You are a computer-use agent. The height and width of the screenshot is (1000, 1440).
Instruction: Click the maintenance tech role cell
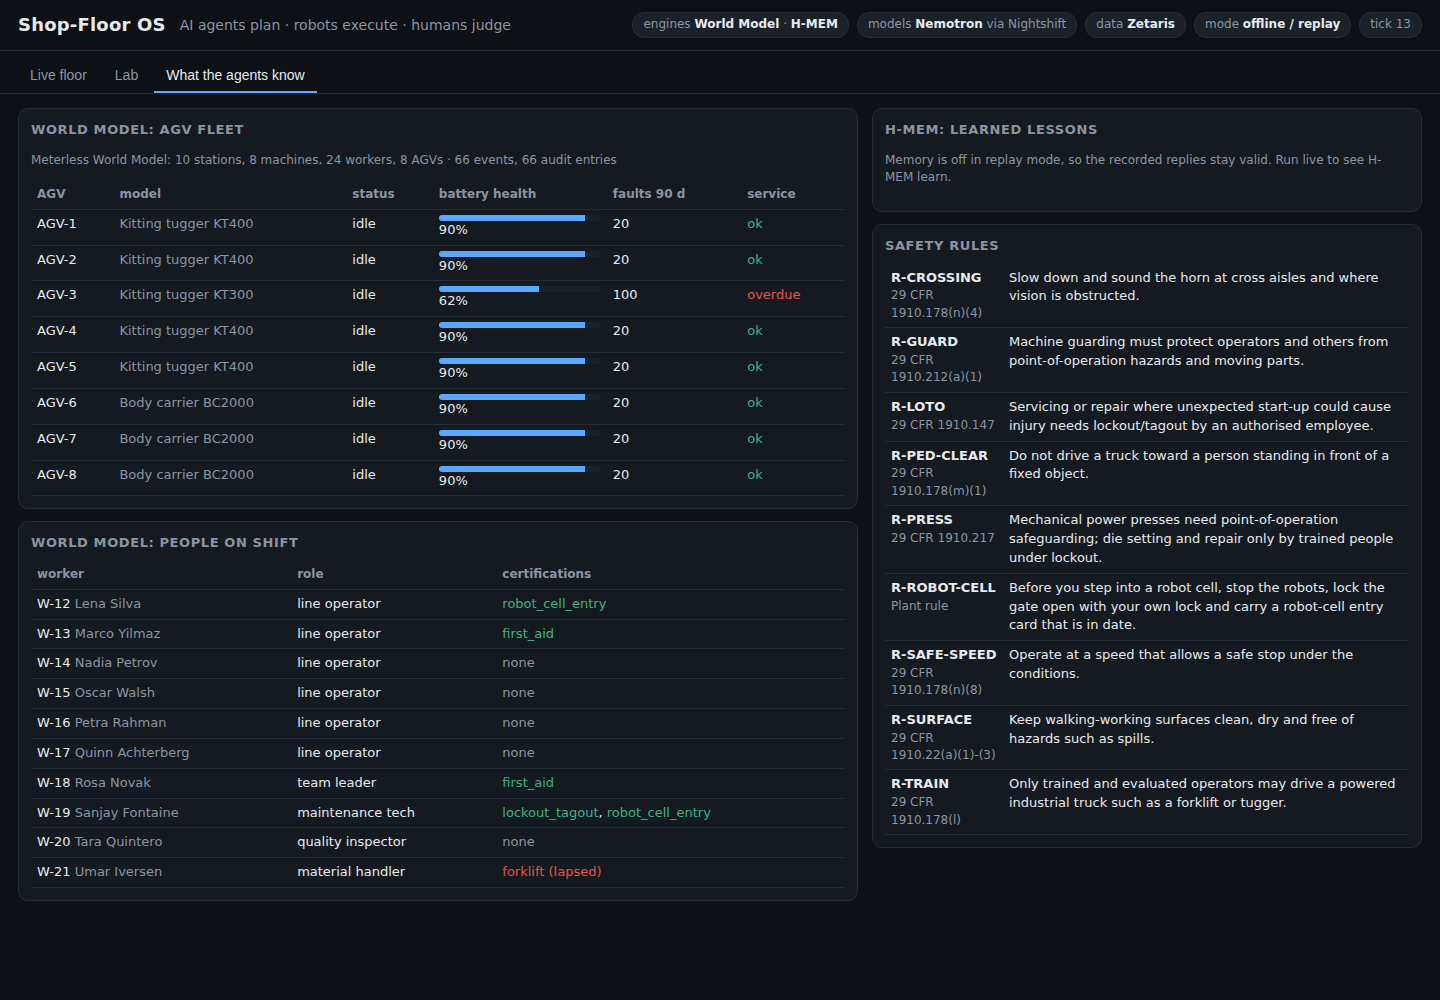coord(356,813)
